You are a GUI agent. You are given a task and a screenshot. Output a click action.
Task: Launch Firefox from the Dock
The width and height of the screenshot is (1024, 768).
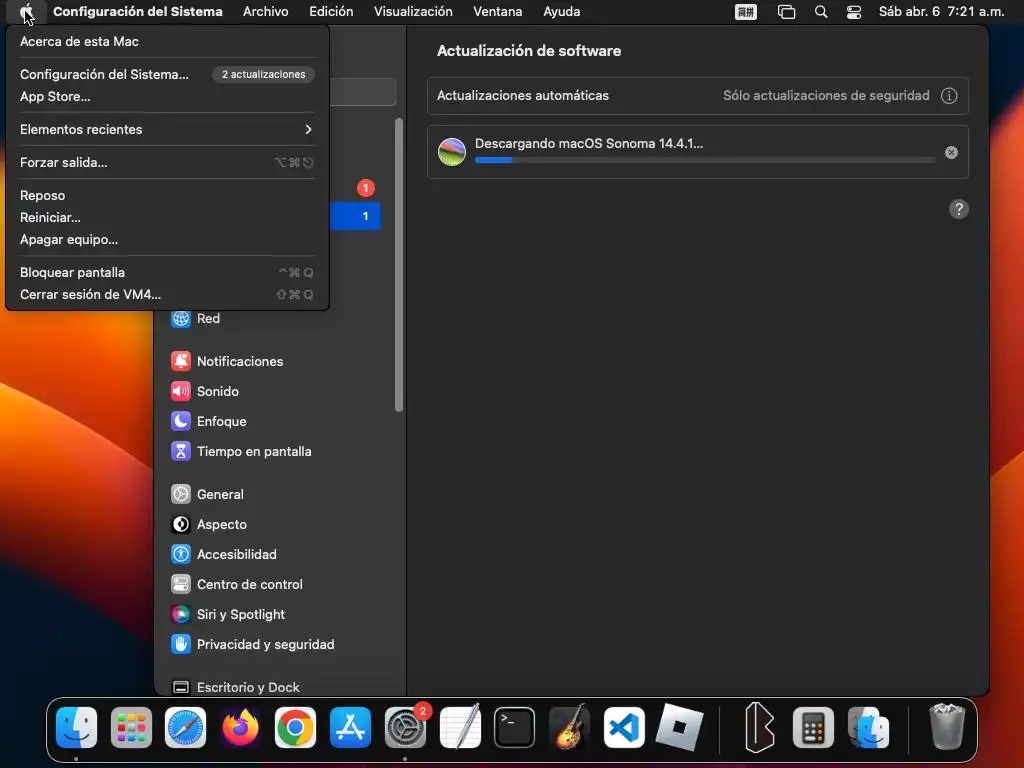(240, 728)
